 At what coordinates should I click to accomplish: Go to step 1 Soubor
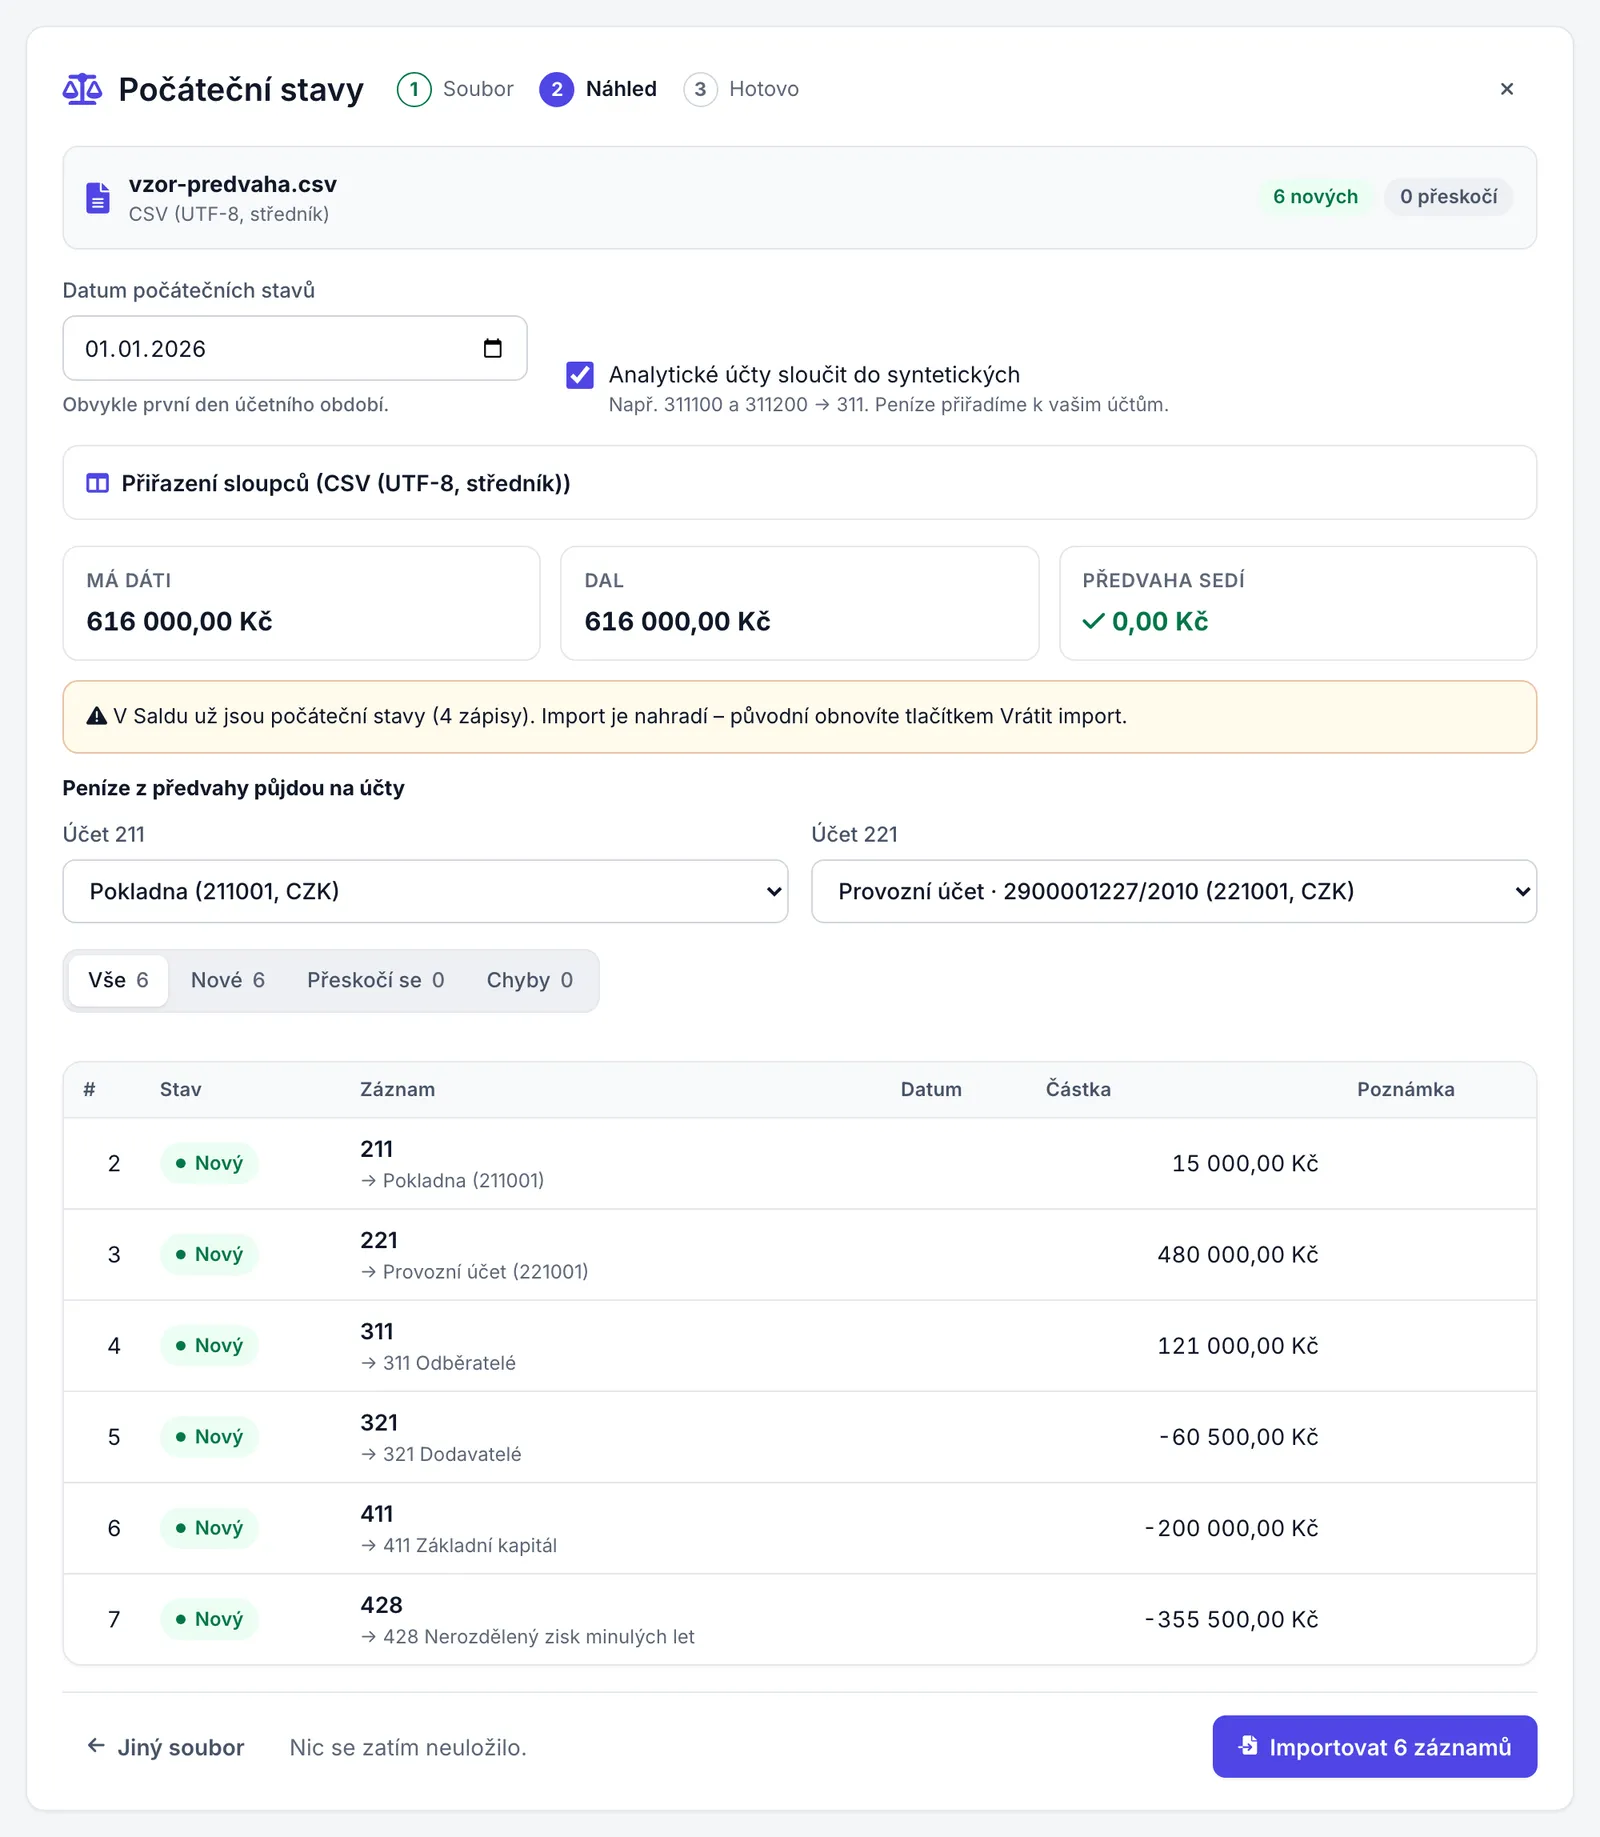455,89
